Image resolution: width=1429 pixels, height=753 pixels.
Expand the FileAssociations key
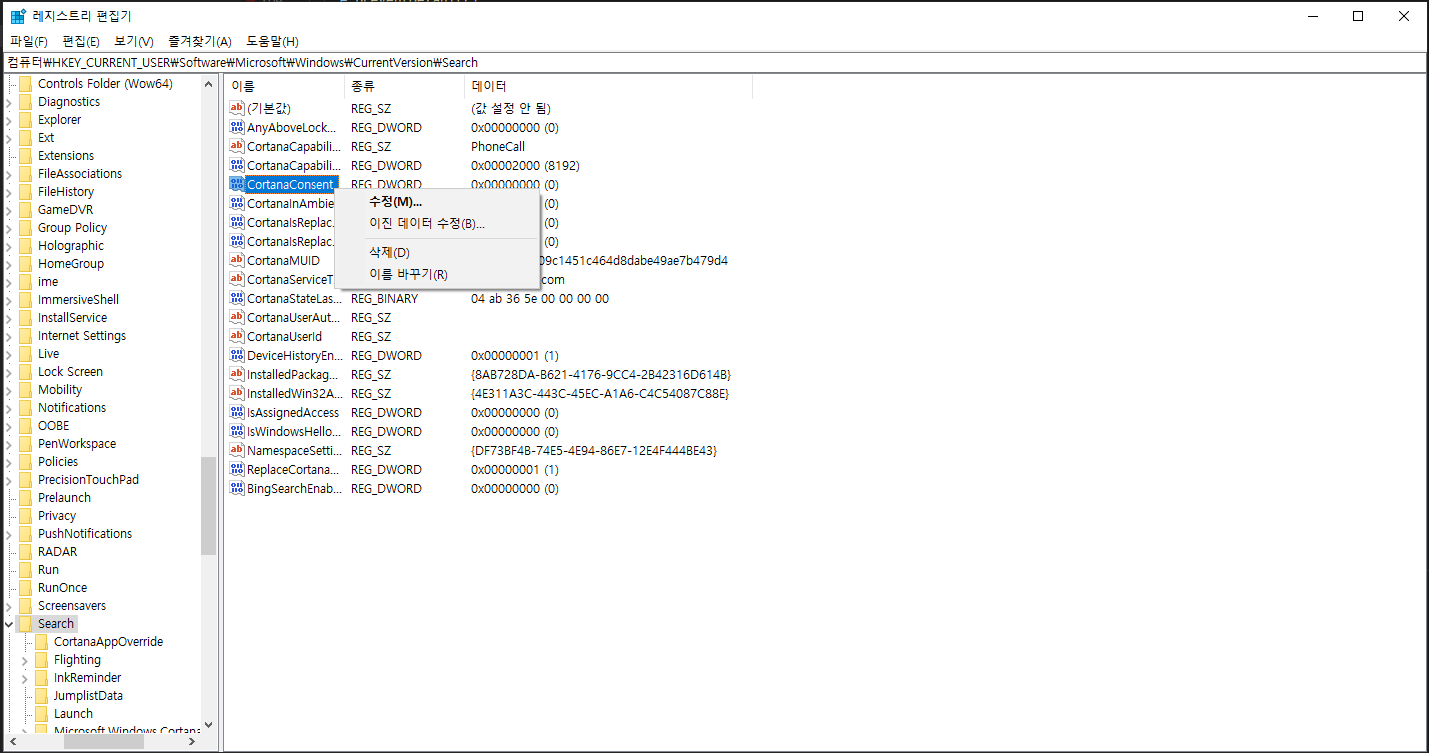9,174
